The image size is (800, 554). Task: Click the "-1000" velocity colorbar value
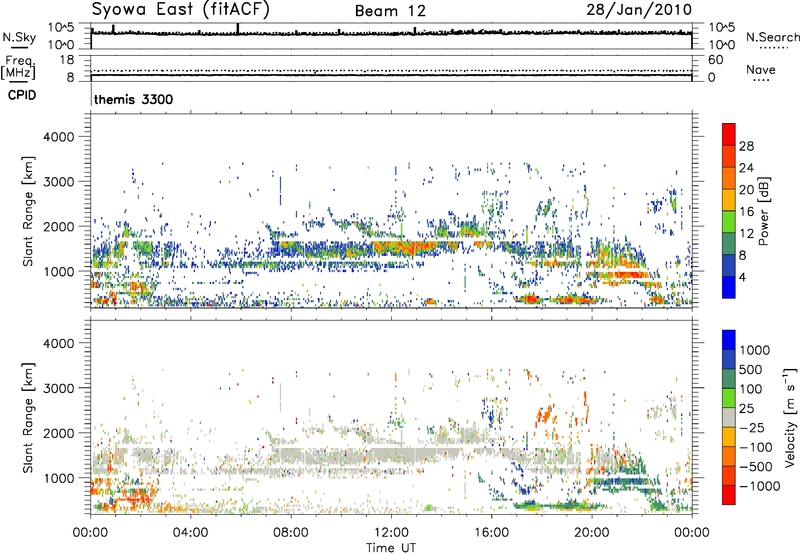pos(760,486)
